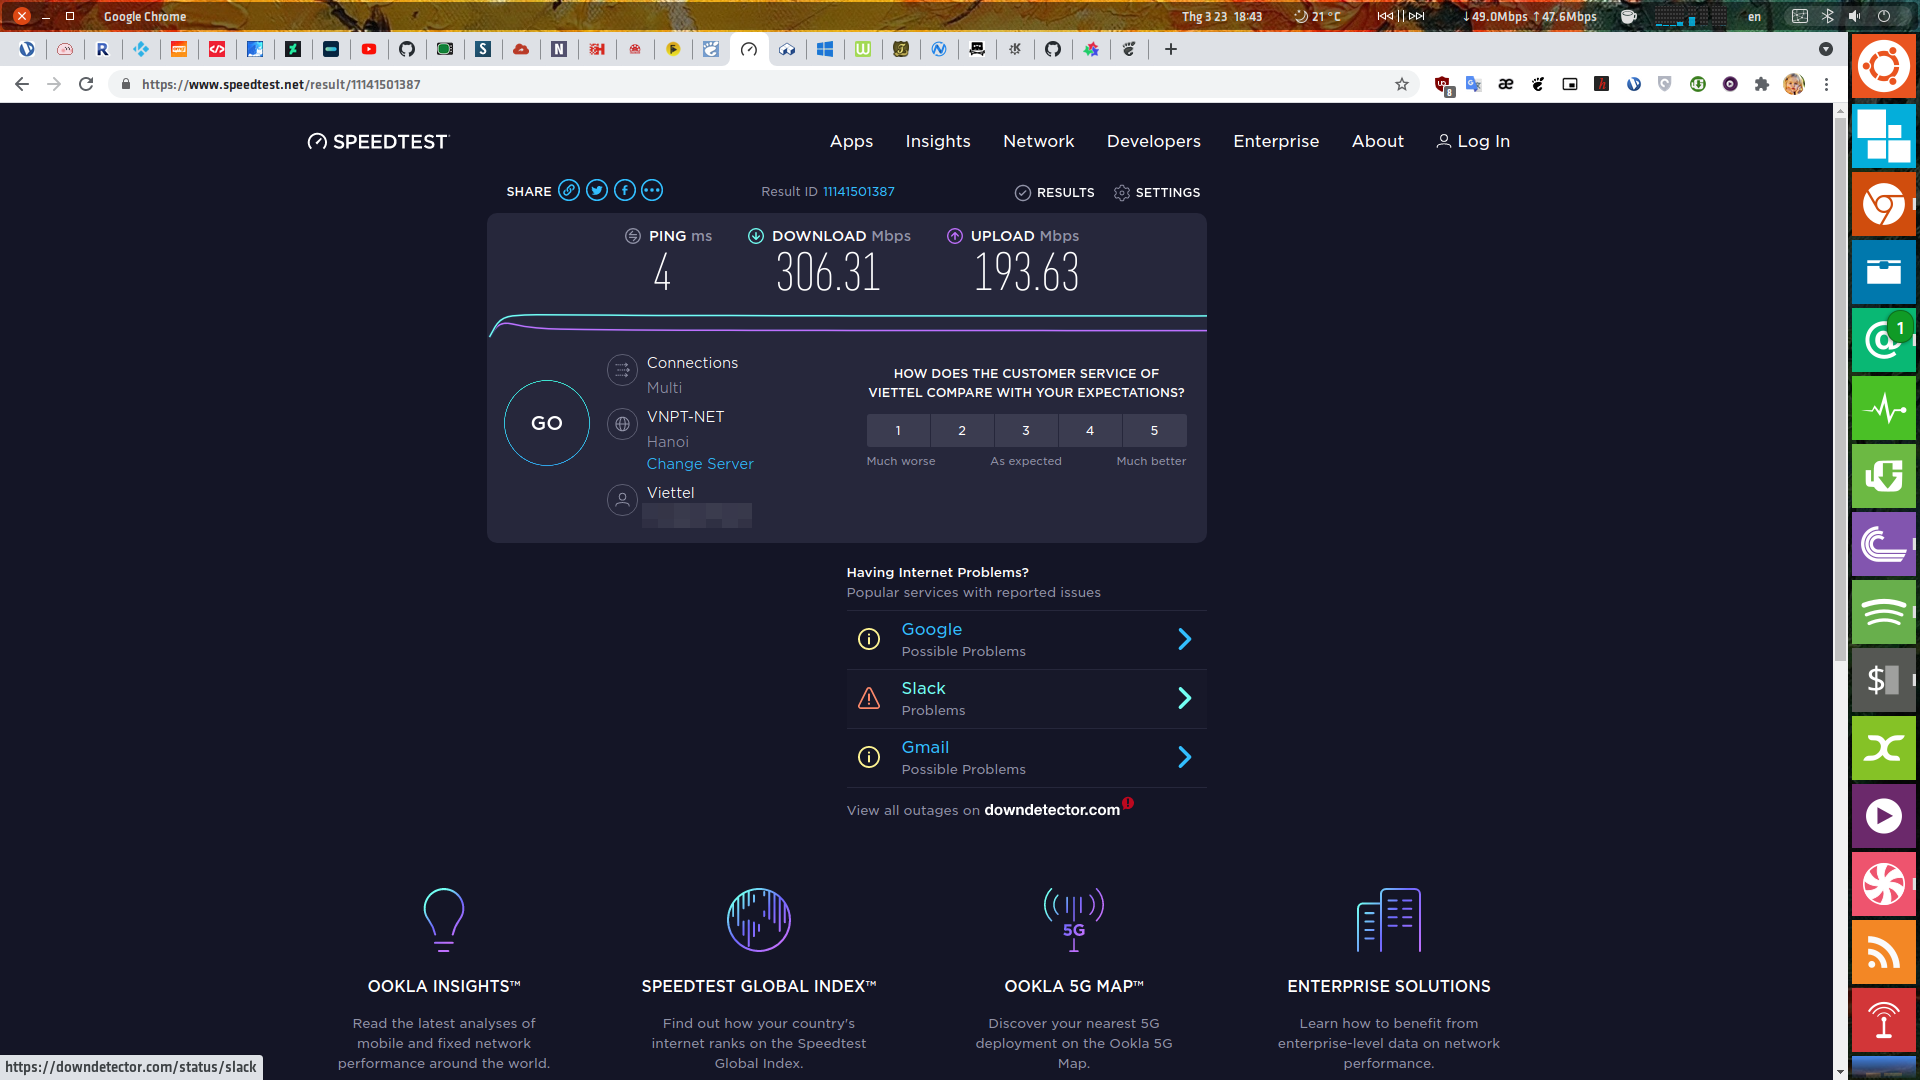Open Result ID 11141501387 link

859,192
